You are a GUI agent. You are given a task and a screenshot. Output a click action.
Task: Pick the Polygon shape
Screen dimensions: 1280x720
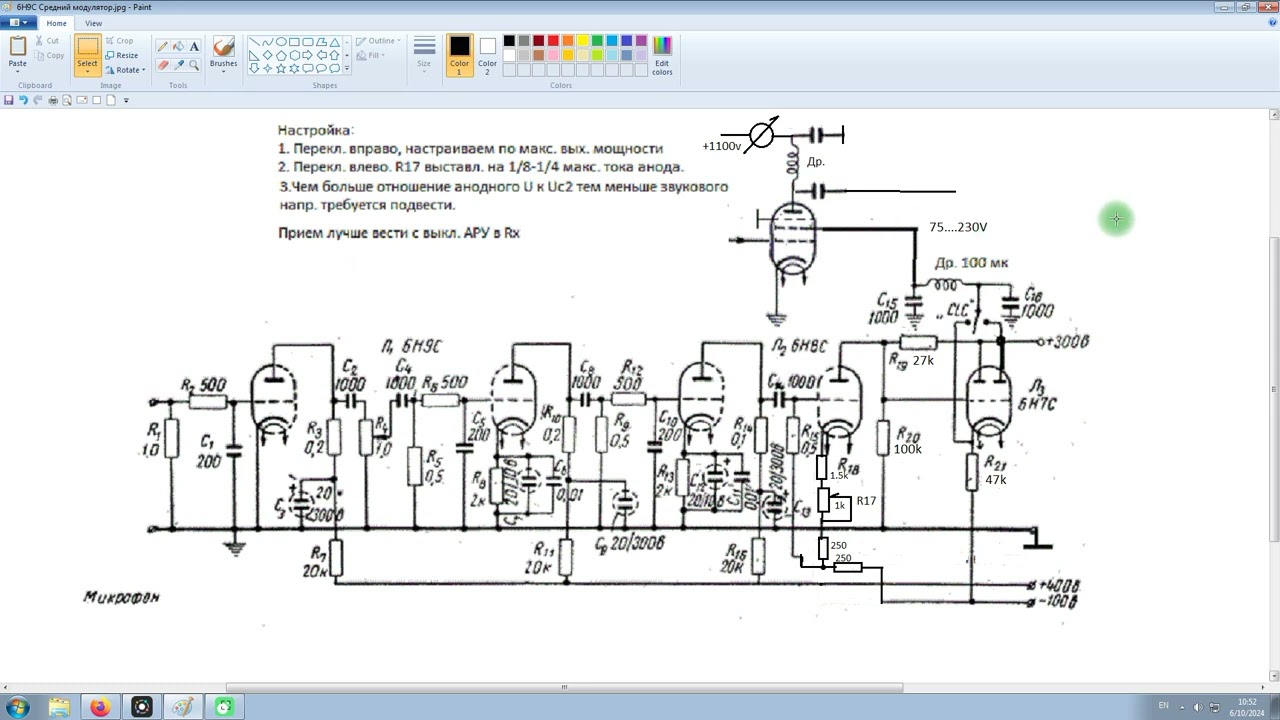coord(321,42)
